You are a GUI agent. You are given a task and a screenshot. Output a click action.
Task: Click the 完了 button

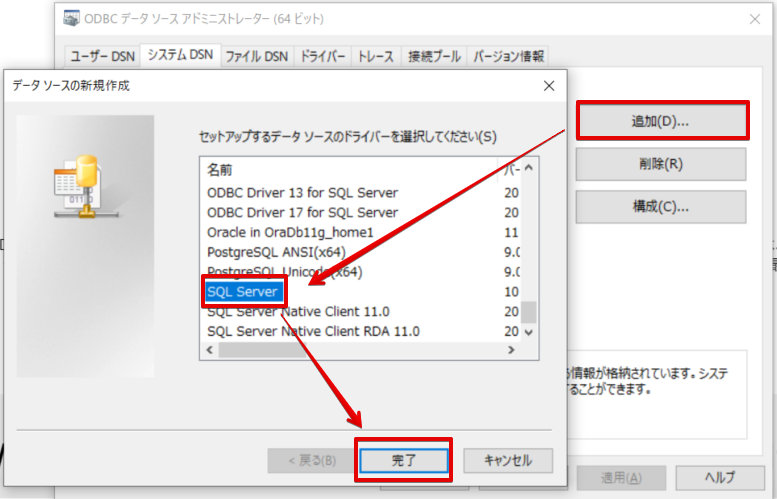[404, 460]
